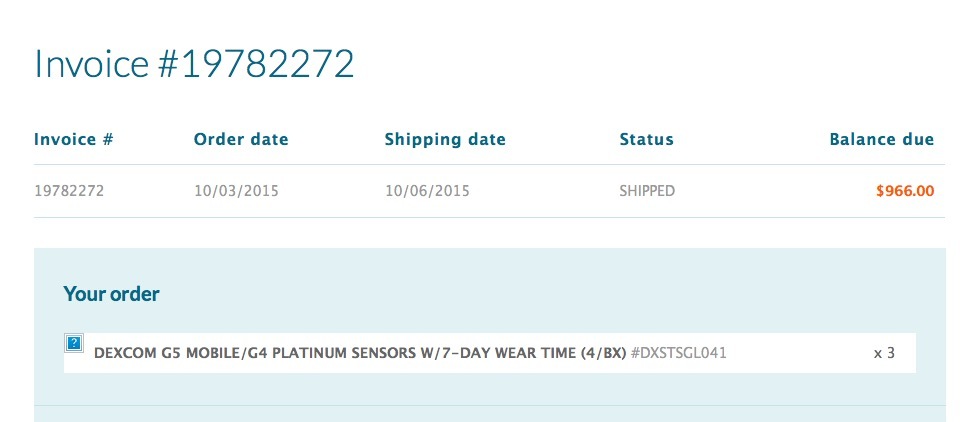The image size is (970, 422).
Task: Click the blue strip below the order panel divider
Action: tap(490, 414)
